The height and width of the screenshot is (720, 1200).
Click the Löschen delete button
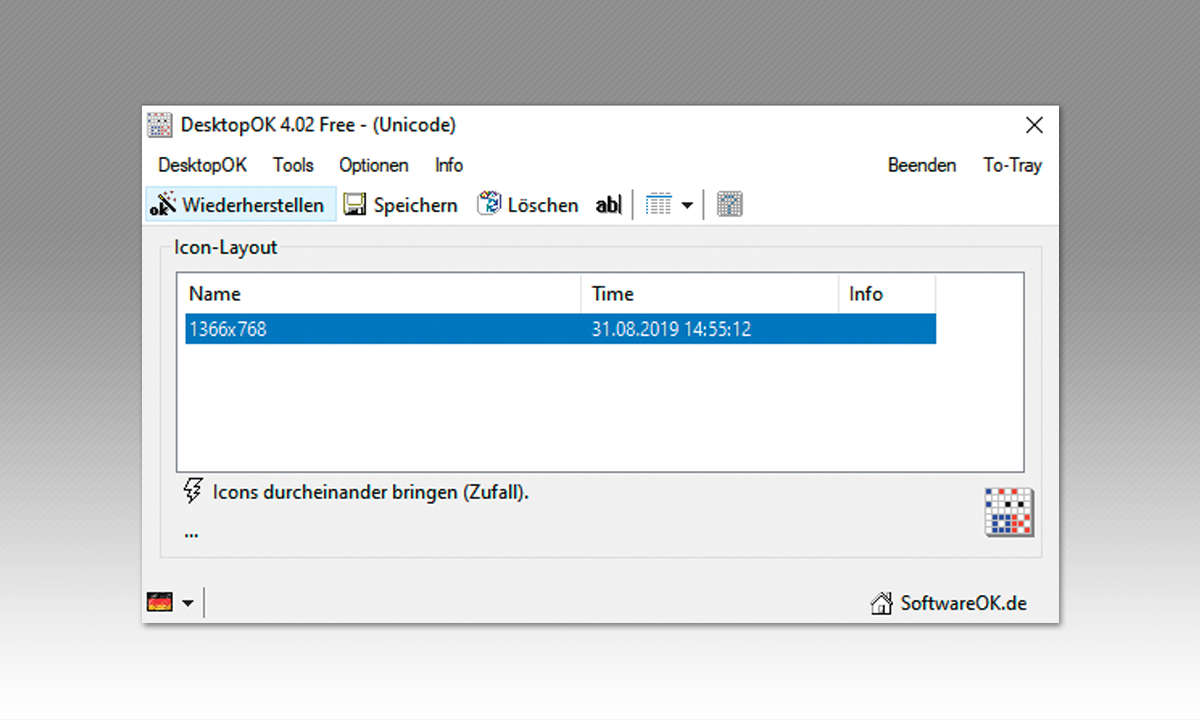(527, 205)
